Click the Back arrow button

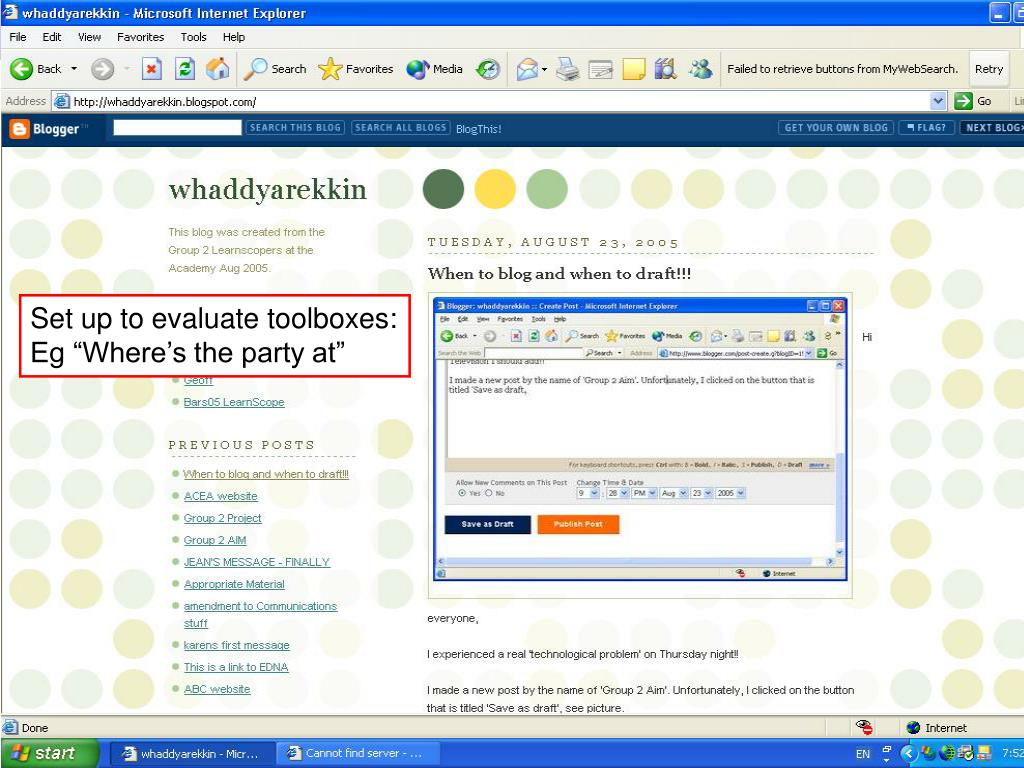tap(36, 69)
